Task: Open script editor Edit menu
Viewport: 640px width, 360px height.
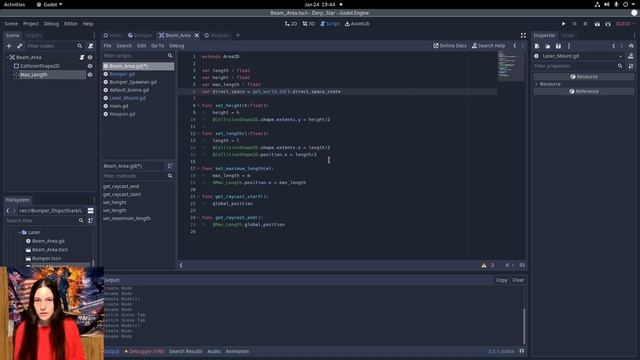Action: [141, 46]
